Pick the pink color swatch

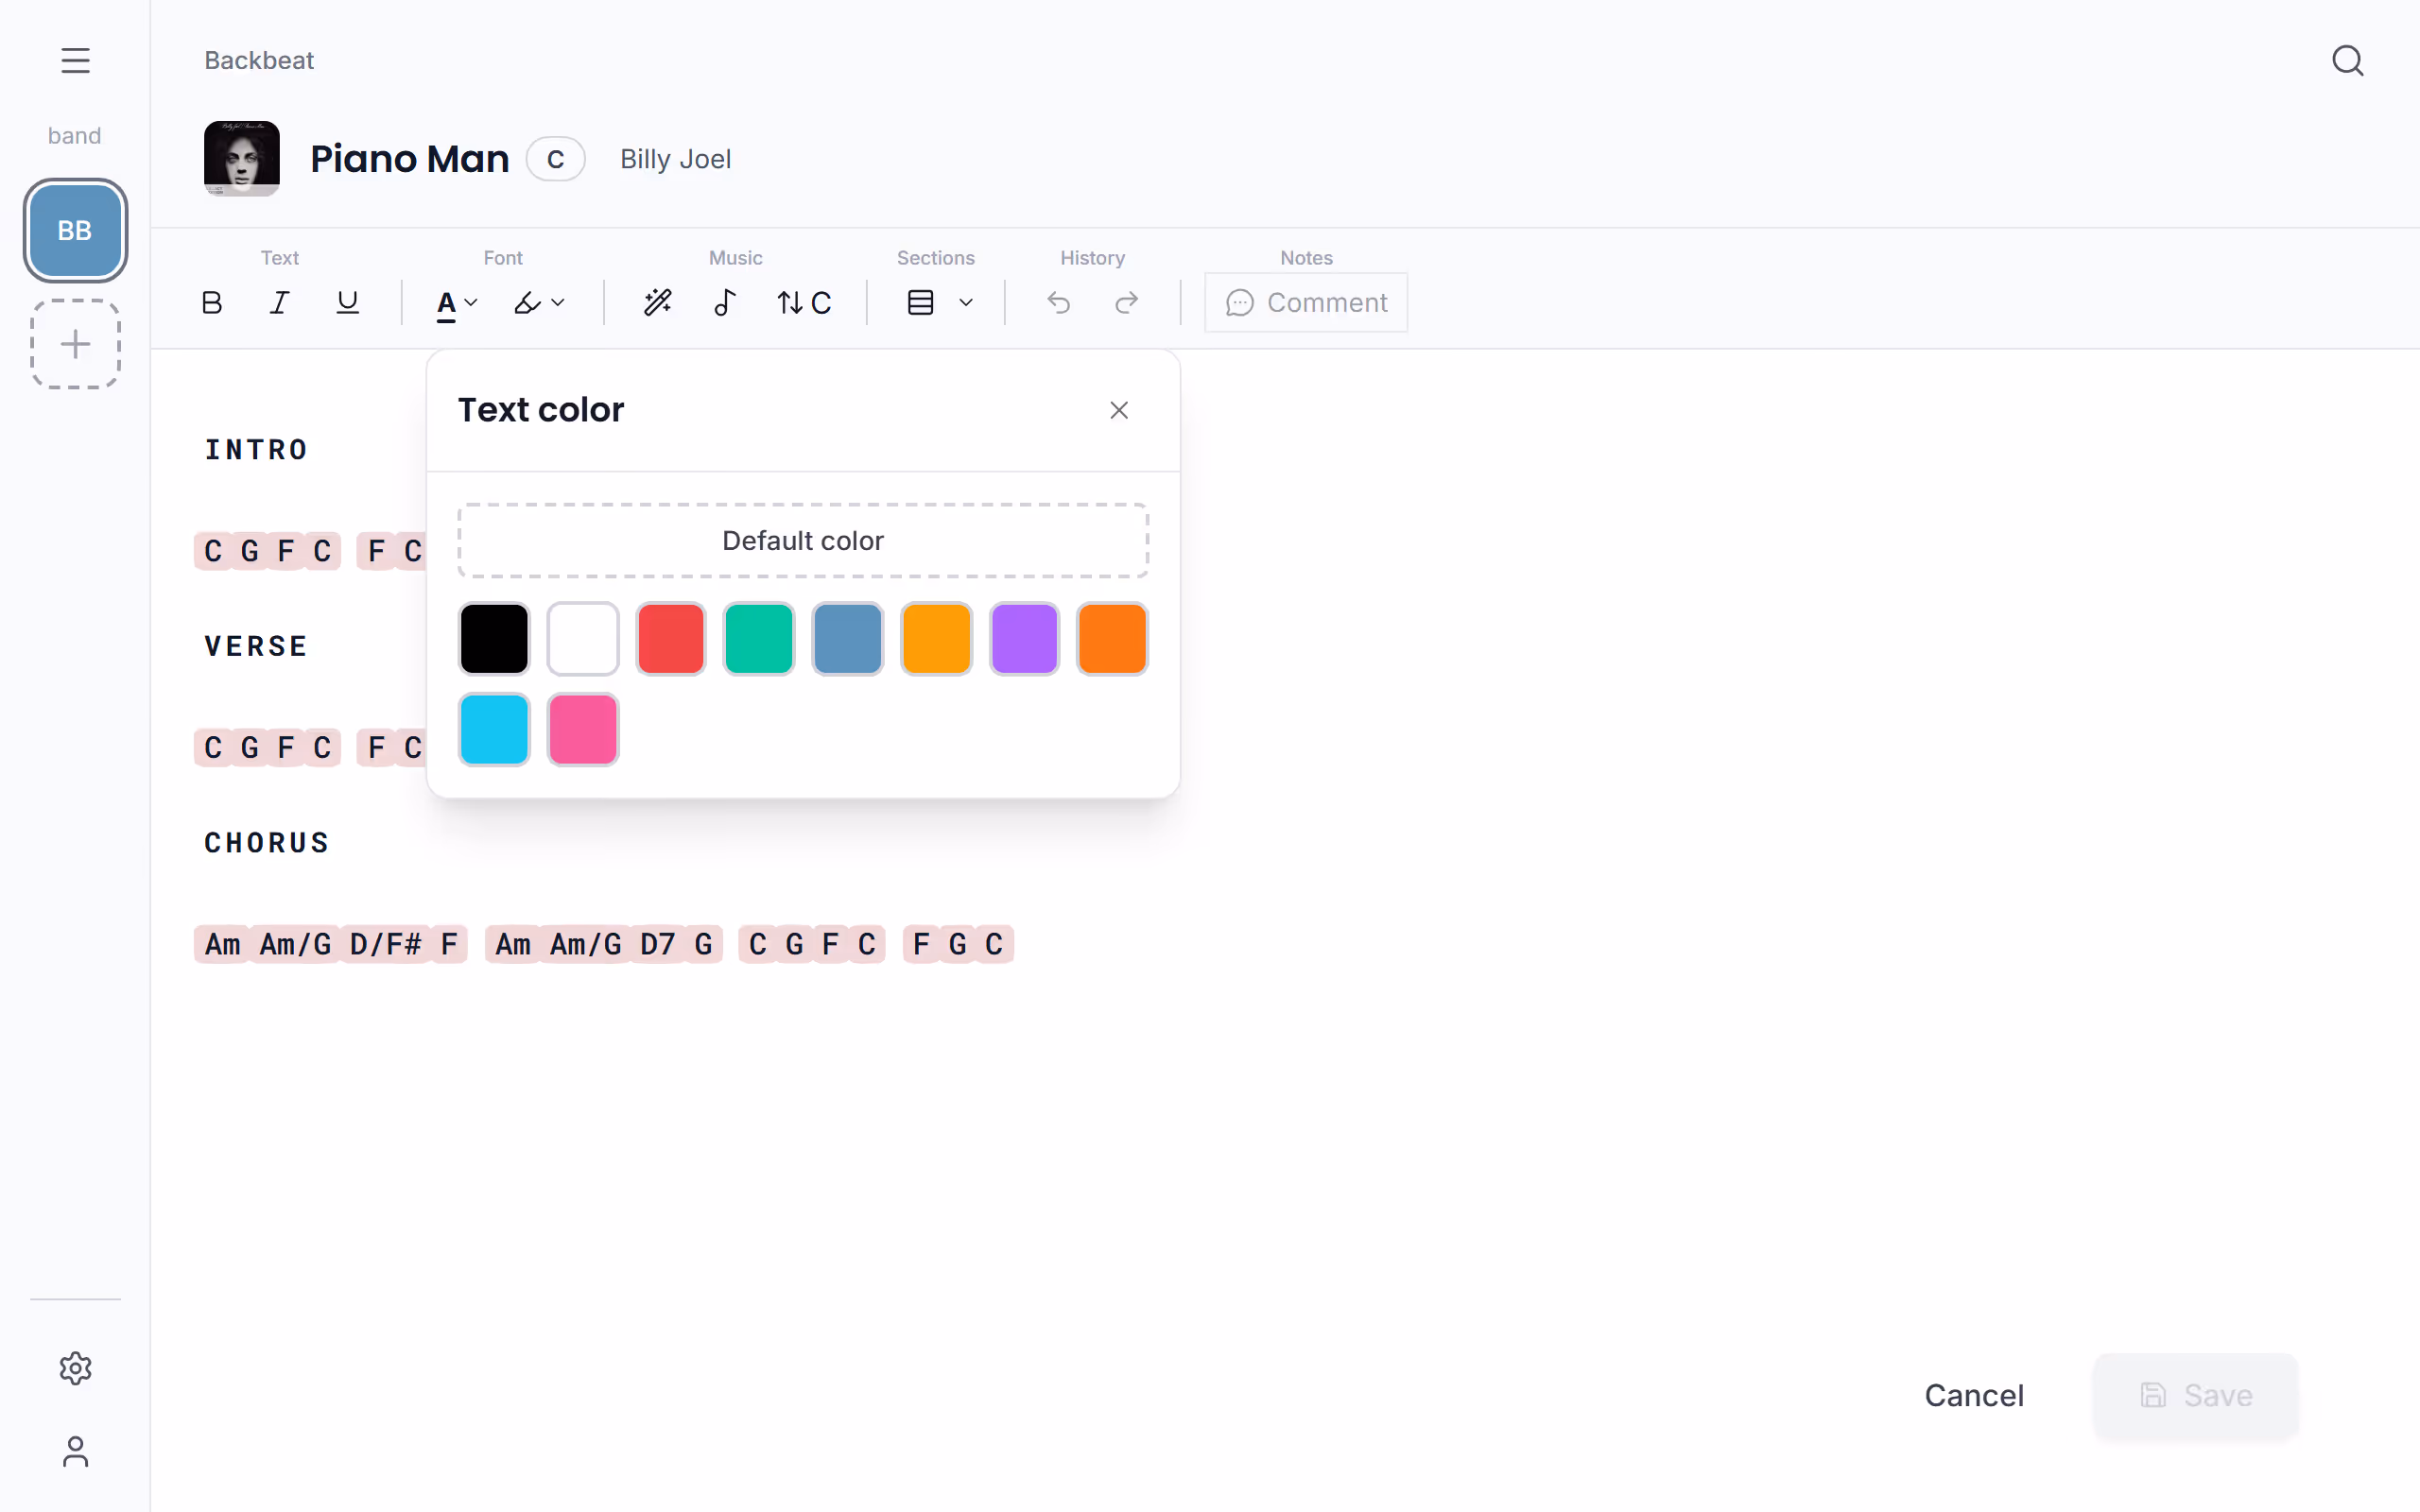(x=583, y=729)
